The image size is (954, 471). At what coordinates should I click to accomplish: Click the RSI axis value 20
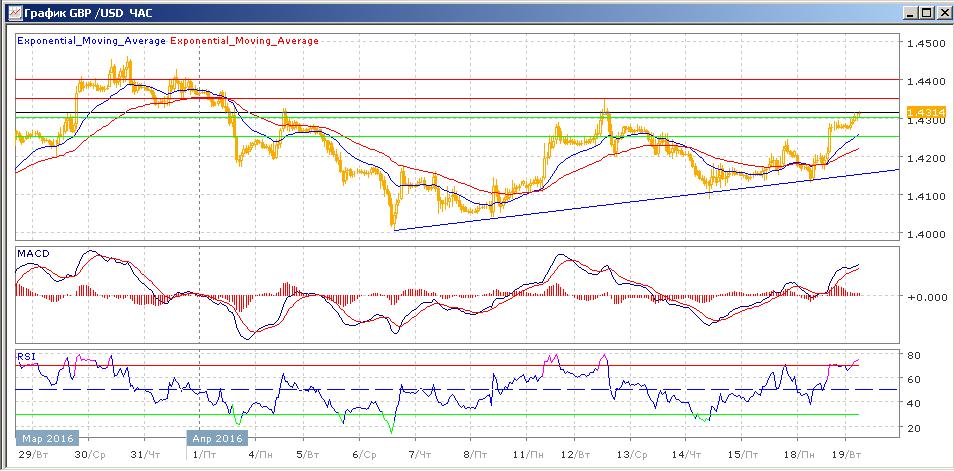[914, 428]
